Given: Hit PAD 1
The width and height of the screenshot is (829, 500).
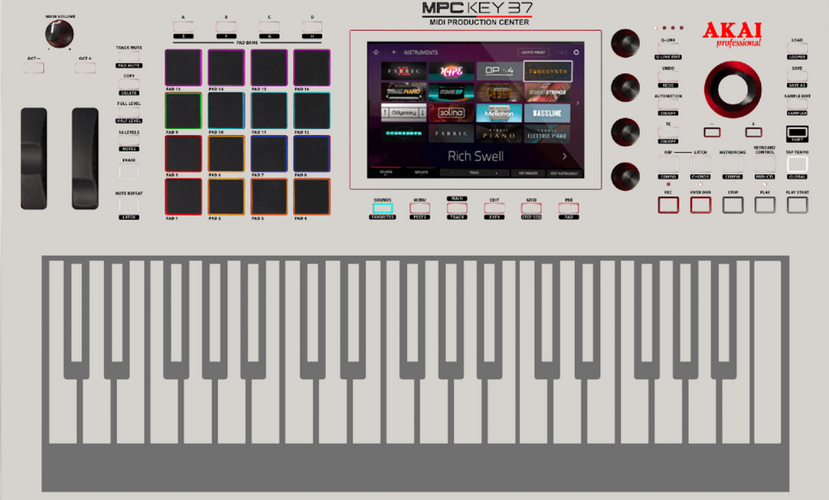Looking at the screenshot, I should coord(183,197).
